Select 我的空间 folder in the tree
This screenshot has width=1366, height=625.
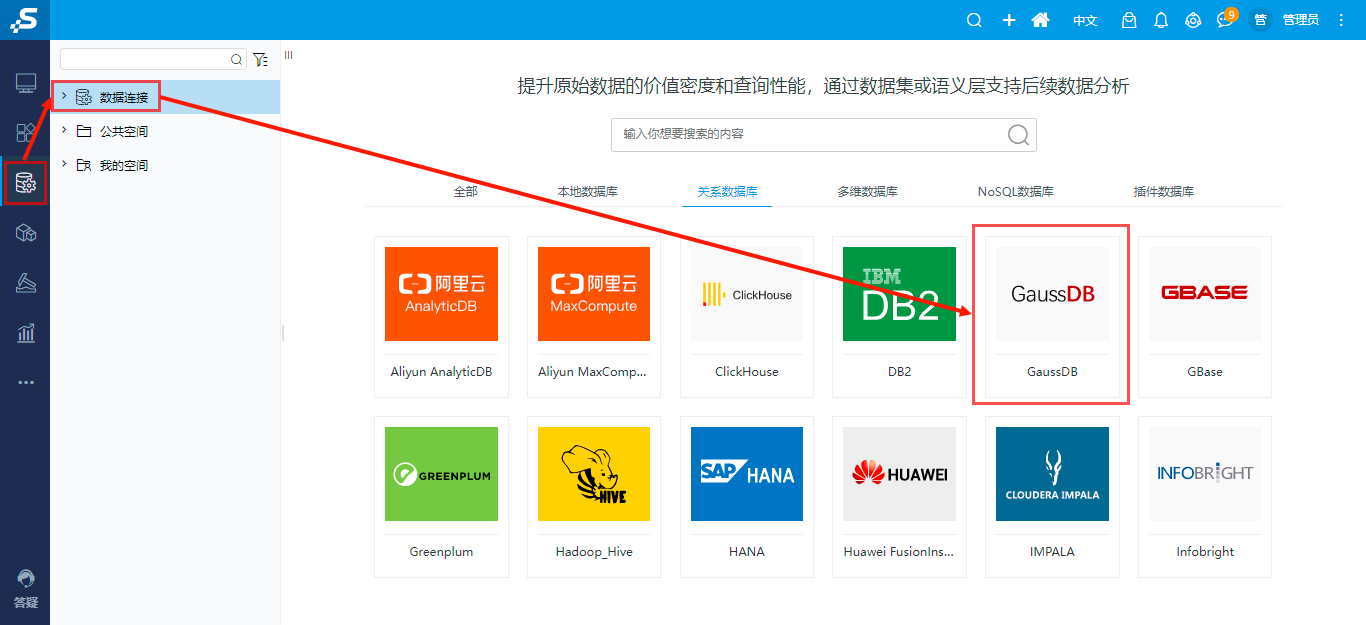pos(124,165)
